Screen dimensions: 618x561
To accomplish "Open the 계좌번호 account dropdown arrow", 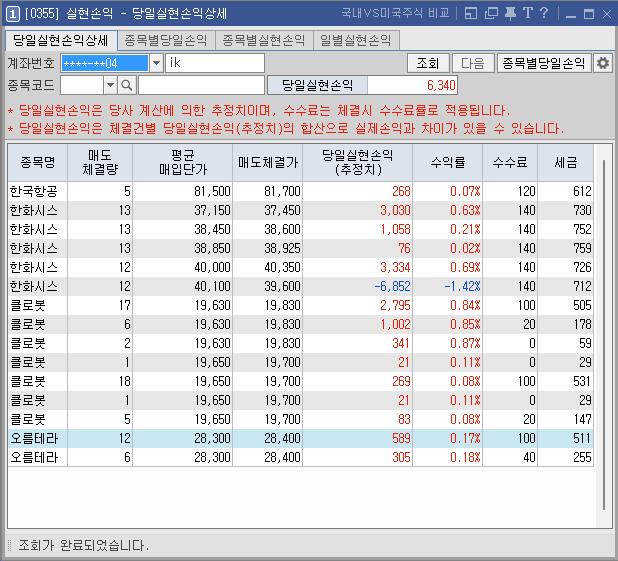I will pos(156,63).
